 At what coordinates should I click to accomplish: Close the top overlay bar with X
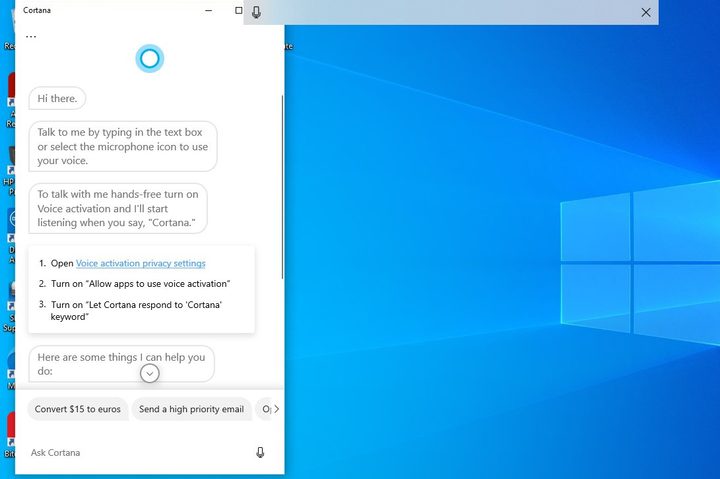click(646, 12)
